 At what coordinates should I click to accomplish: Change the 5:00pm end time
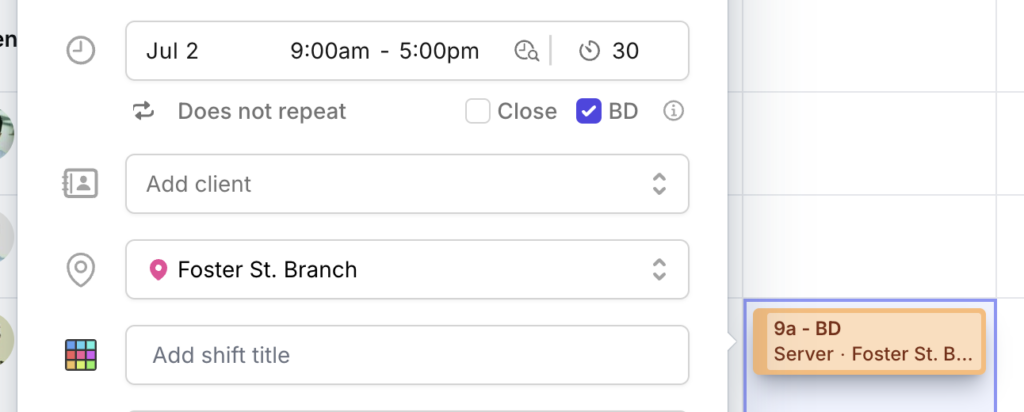click(439, 51)
